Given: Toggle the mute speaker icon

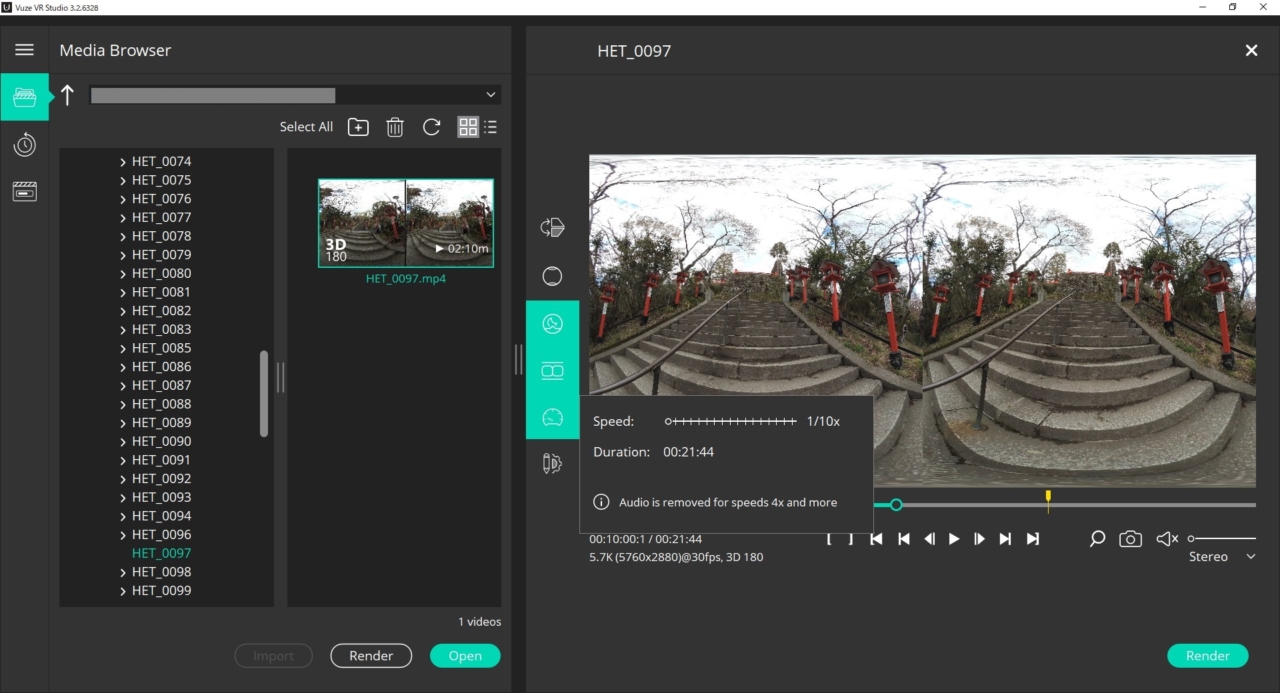Looking at the screenshot, I should (1167, 539).
